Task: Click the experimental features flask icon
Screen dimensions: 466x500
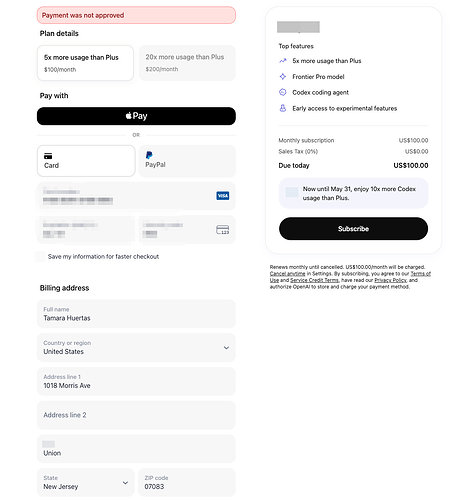Action: (x=283, y=108)
